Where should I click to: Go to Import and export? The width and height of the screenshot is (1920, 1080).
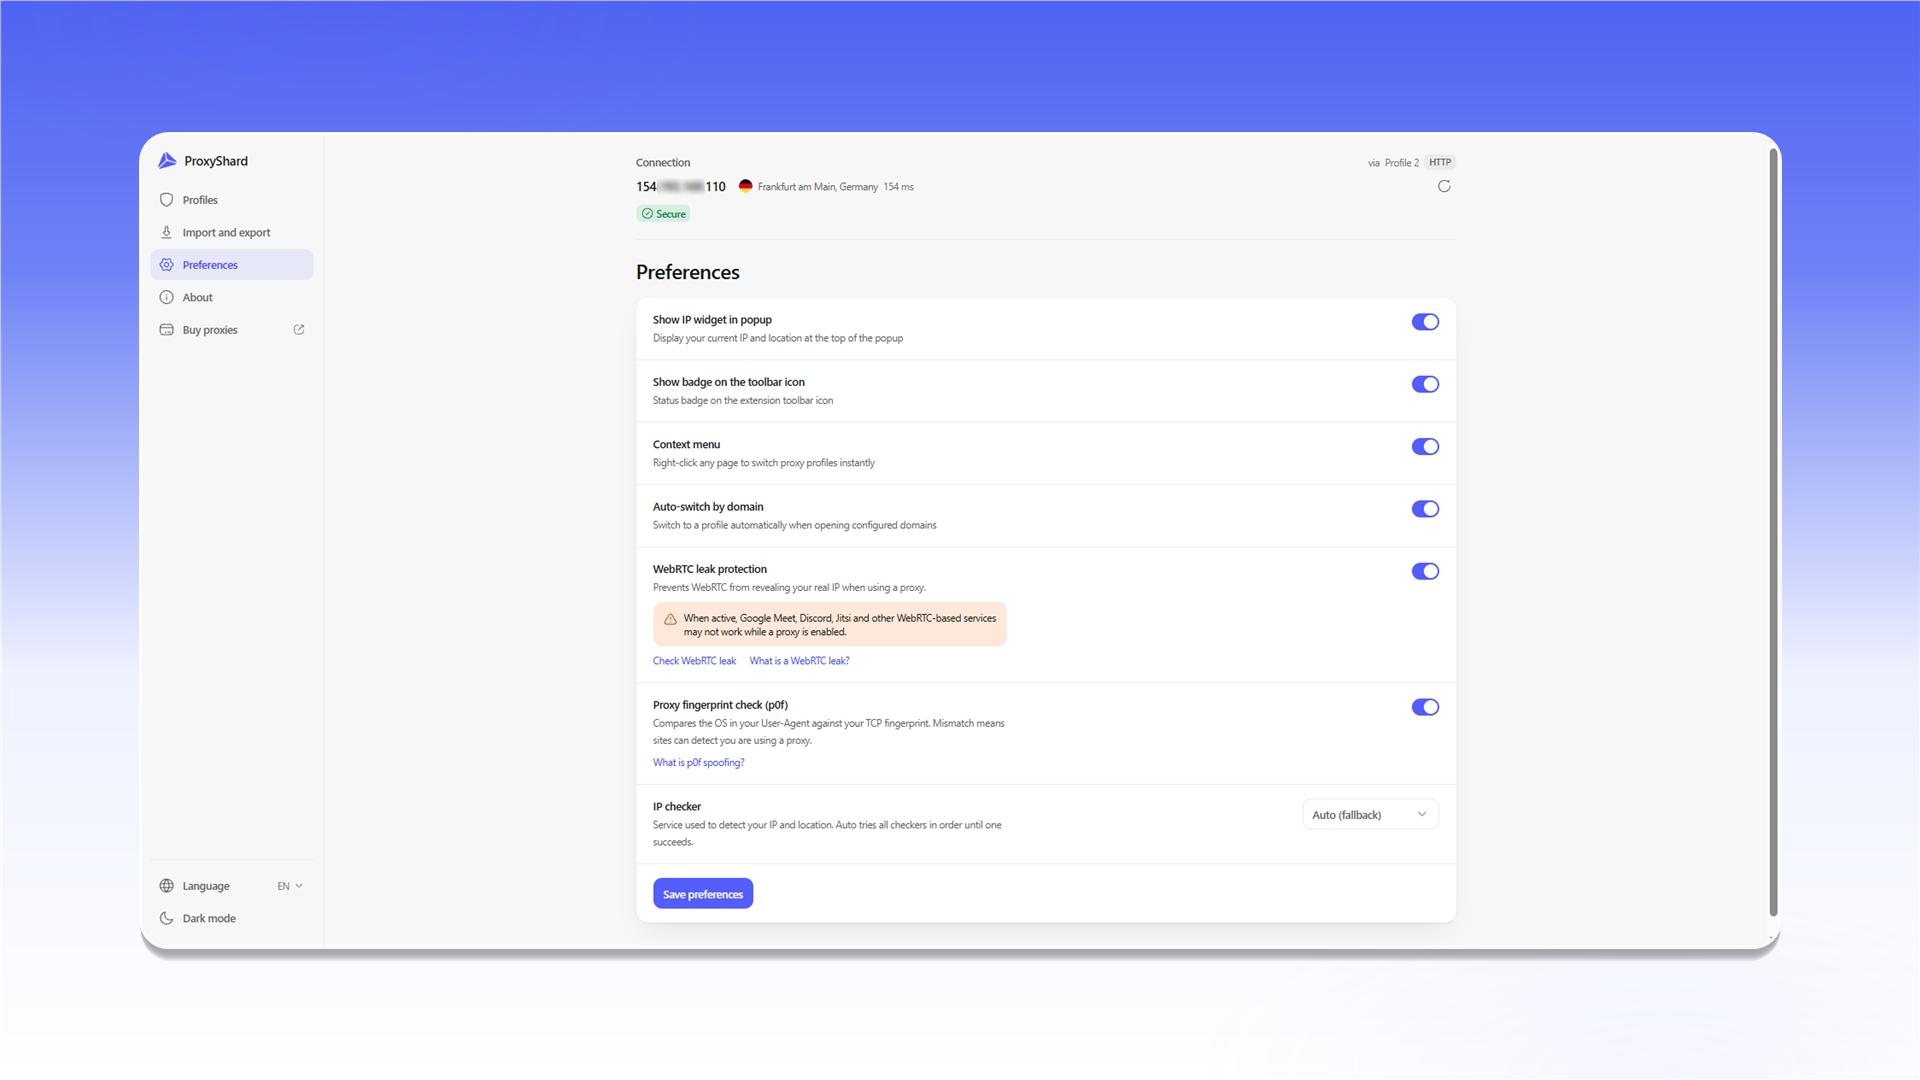tap(231, 232)
